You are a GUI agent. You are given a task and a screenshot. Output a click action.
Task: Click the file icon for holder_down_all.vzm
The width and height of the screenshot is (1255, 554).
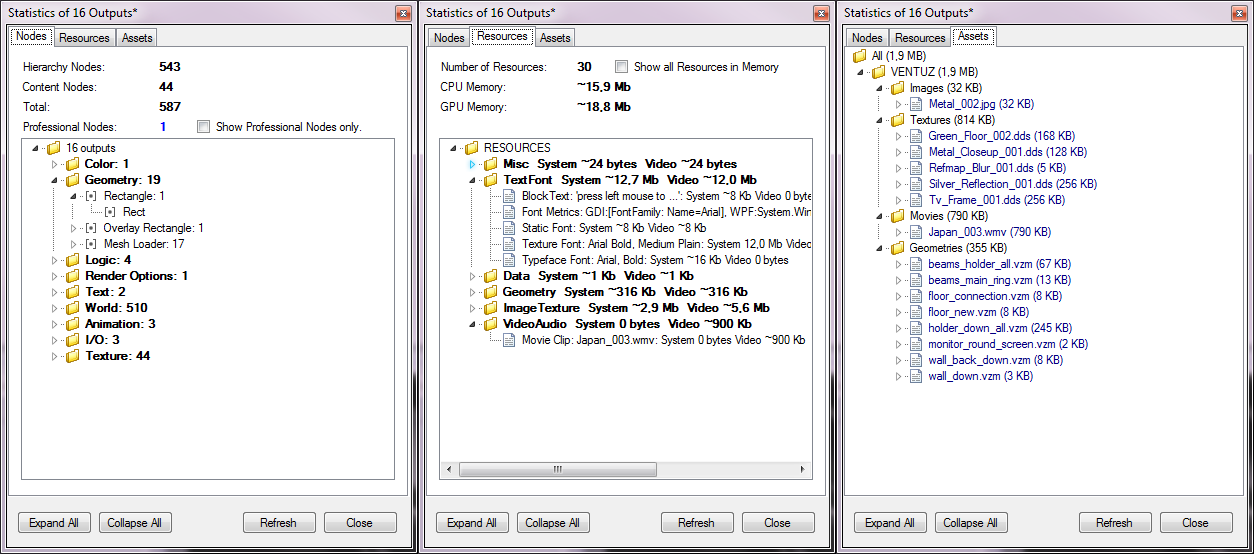coord(915,328)
